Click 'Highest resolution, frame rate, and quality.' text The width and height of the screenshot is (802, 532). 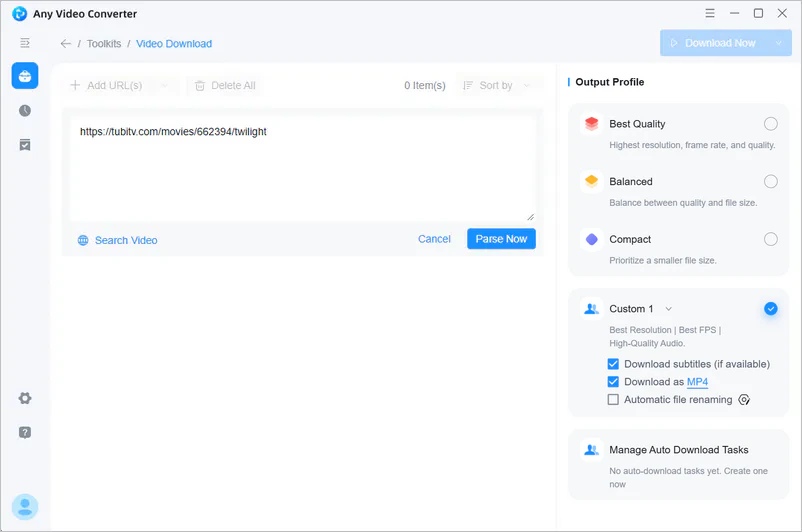click(692, 145)
